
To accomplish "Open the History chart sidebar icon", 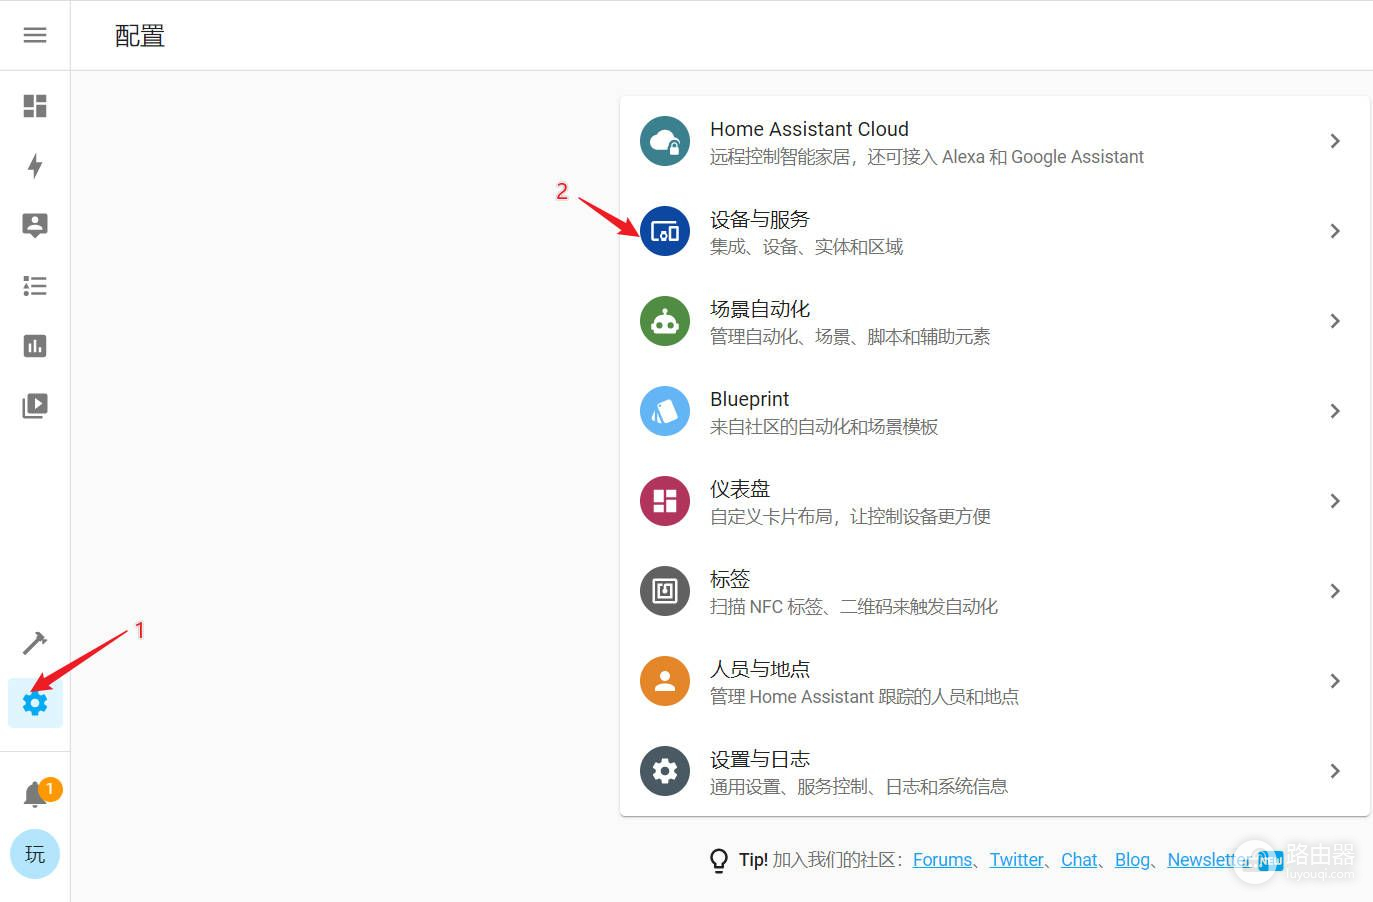I will 35,346.
